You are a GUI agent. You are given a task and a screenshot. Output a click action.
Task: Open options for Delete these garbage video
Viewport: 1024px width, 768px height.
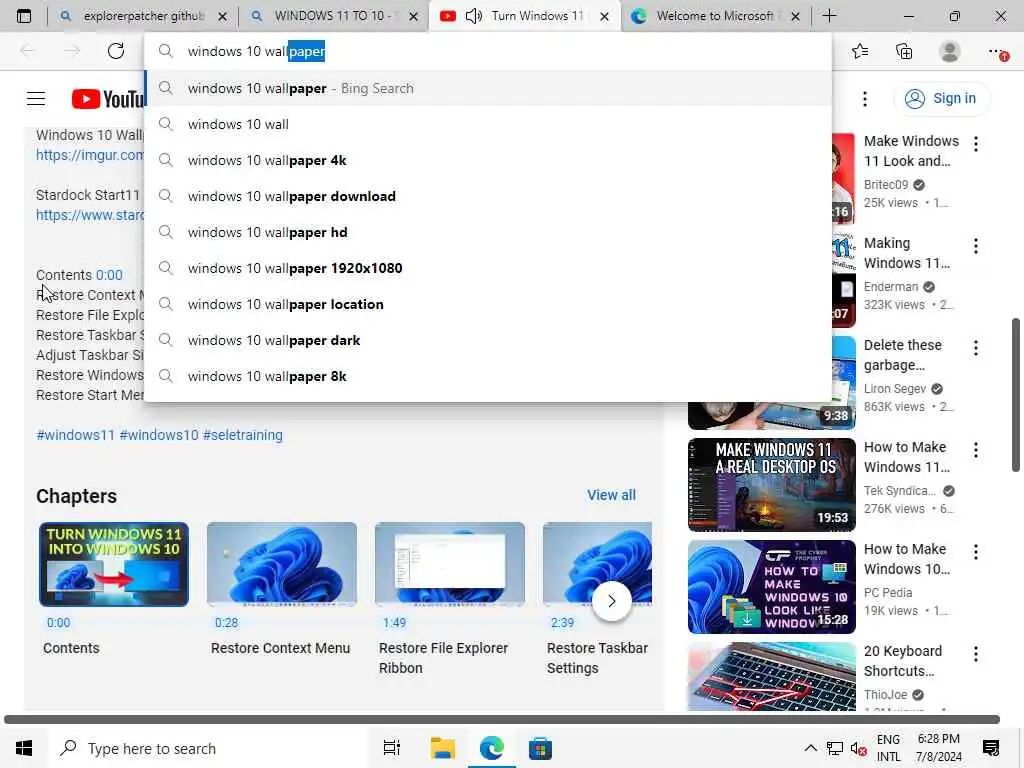click(x=976, y=348)
